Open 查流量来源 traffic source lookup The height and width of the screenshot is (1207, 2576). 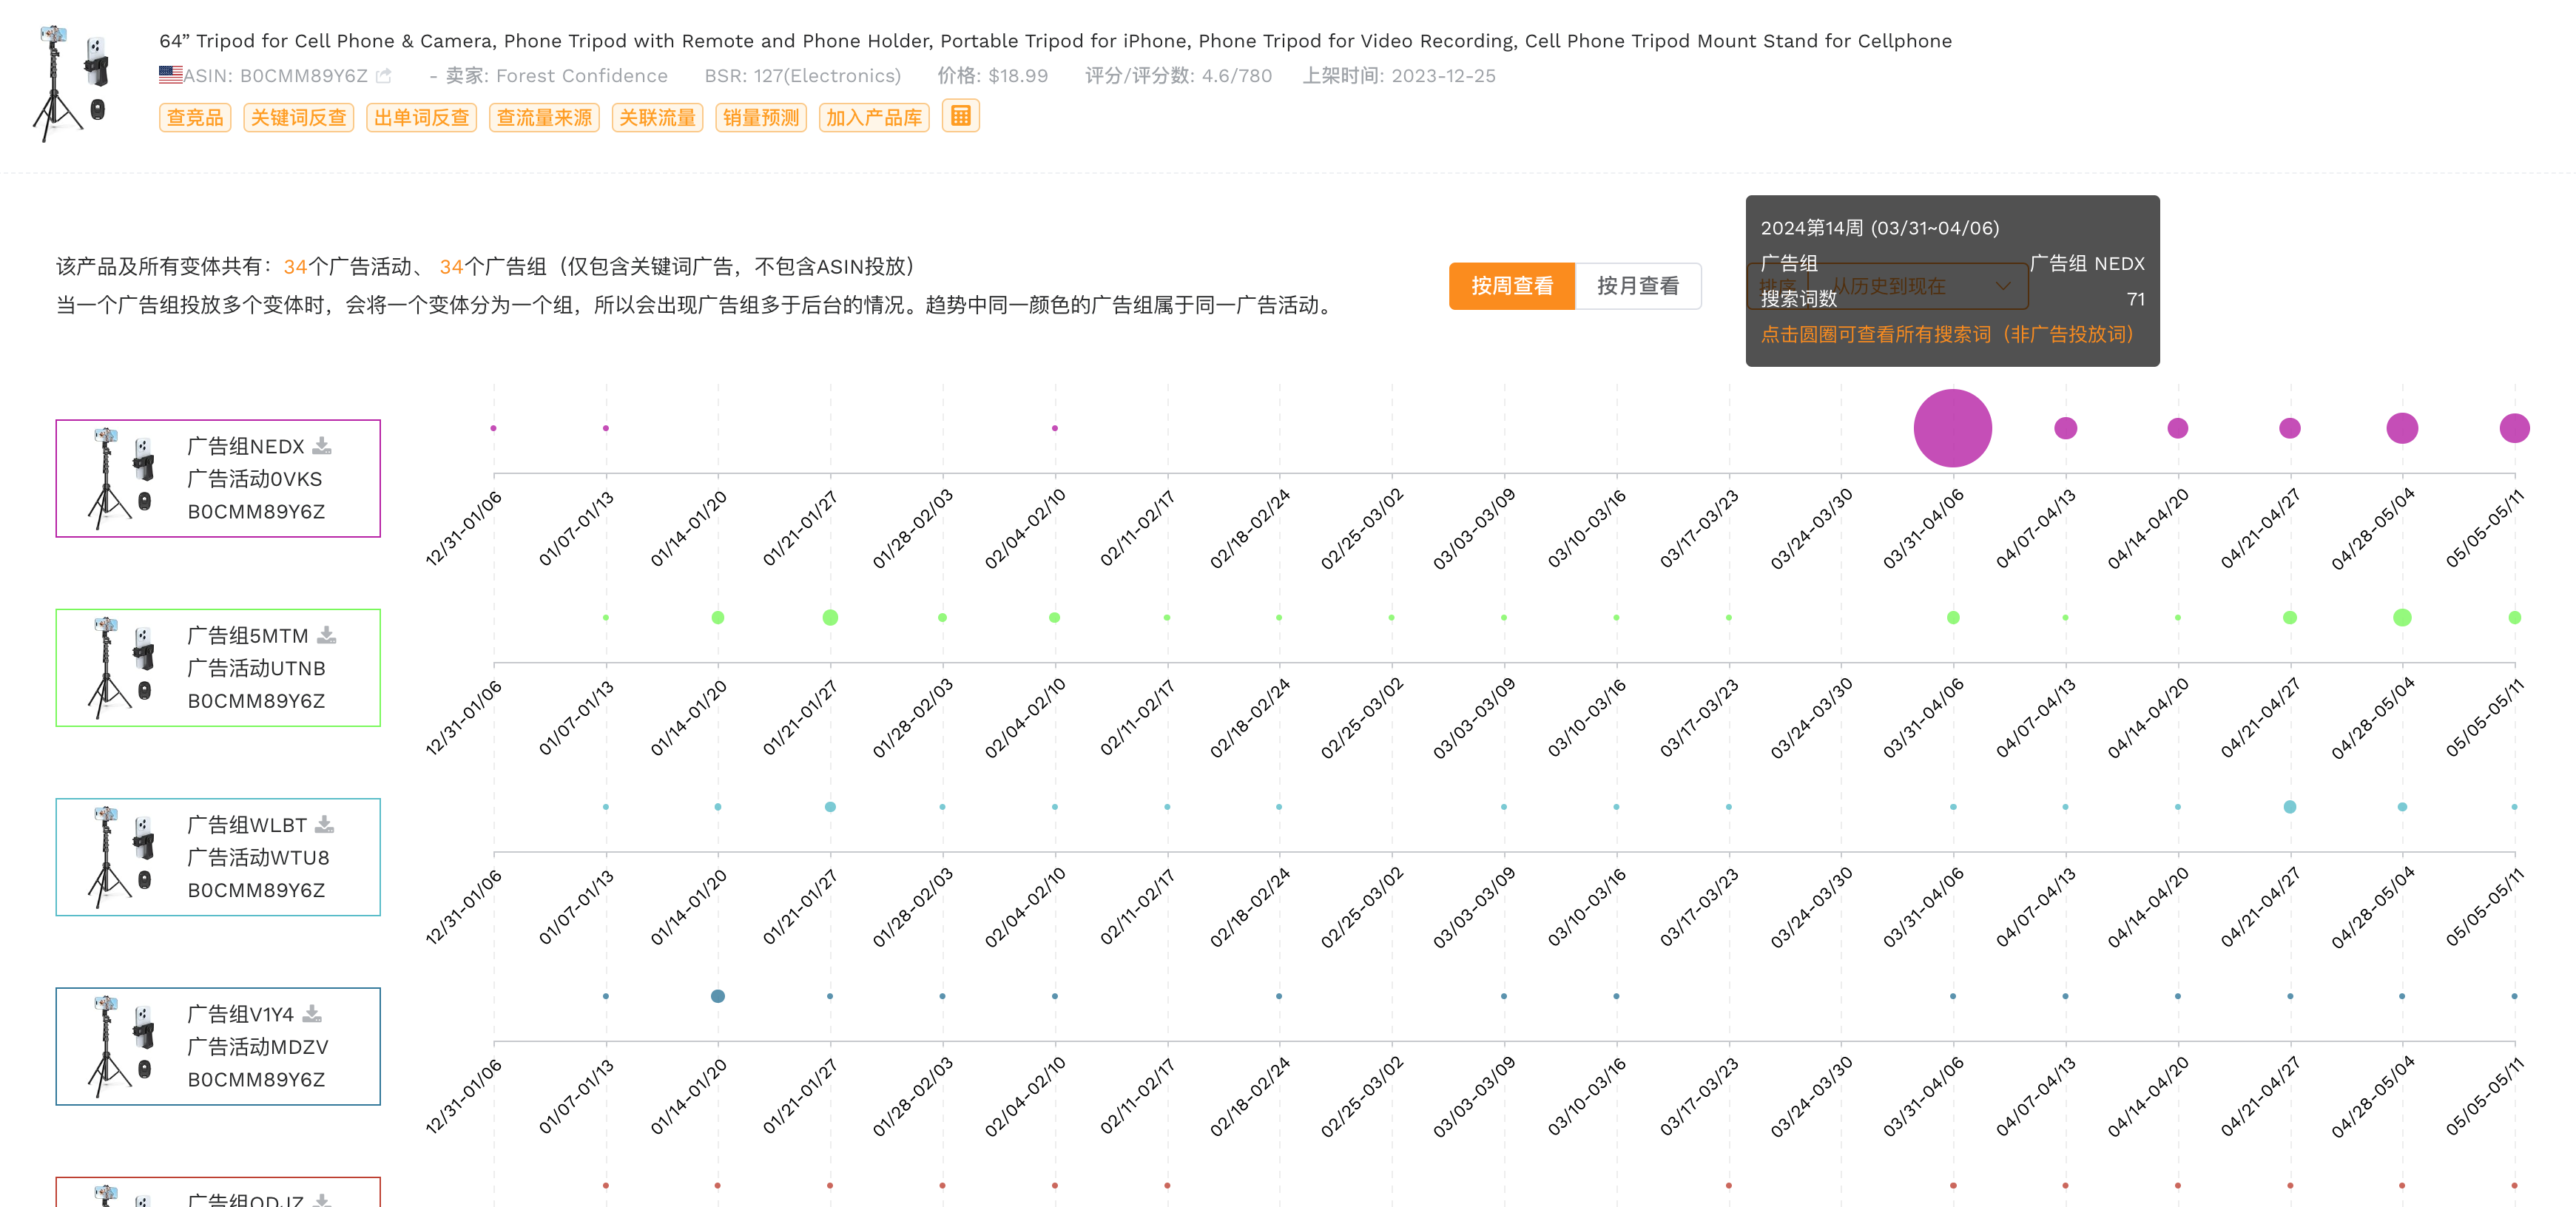click(544, 118)
